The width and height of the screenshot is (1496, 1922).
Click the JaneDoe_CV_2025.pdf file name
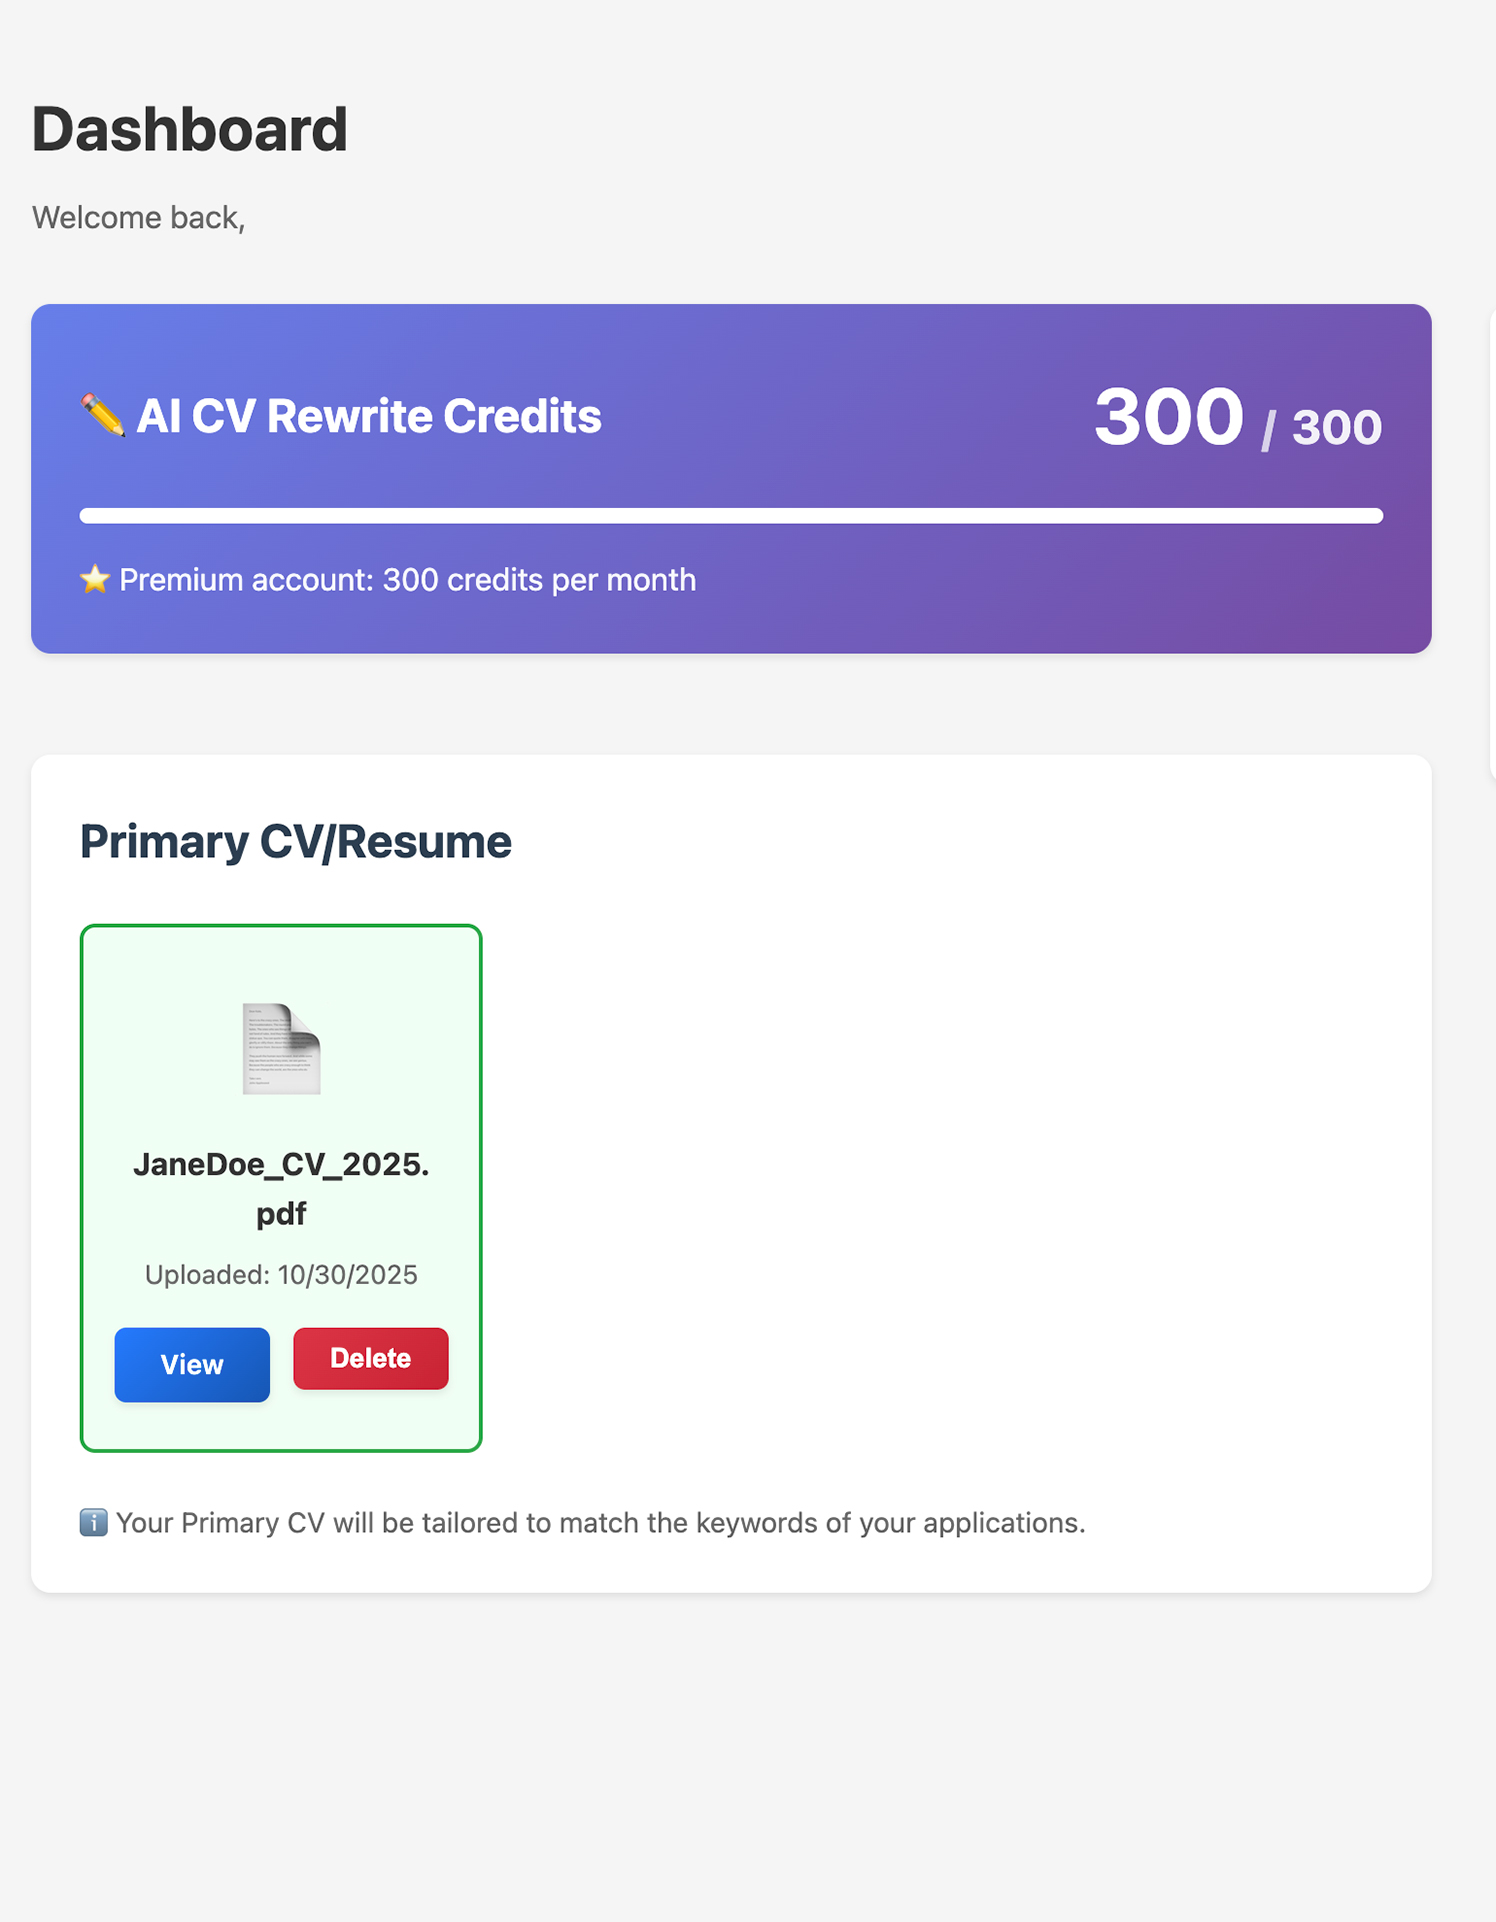(x=281, y=1188)
